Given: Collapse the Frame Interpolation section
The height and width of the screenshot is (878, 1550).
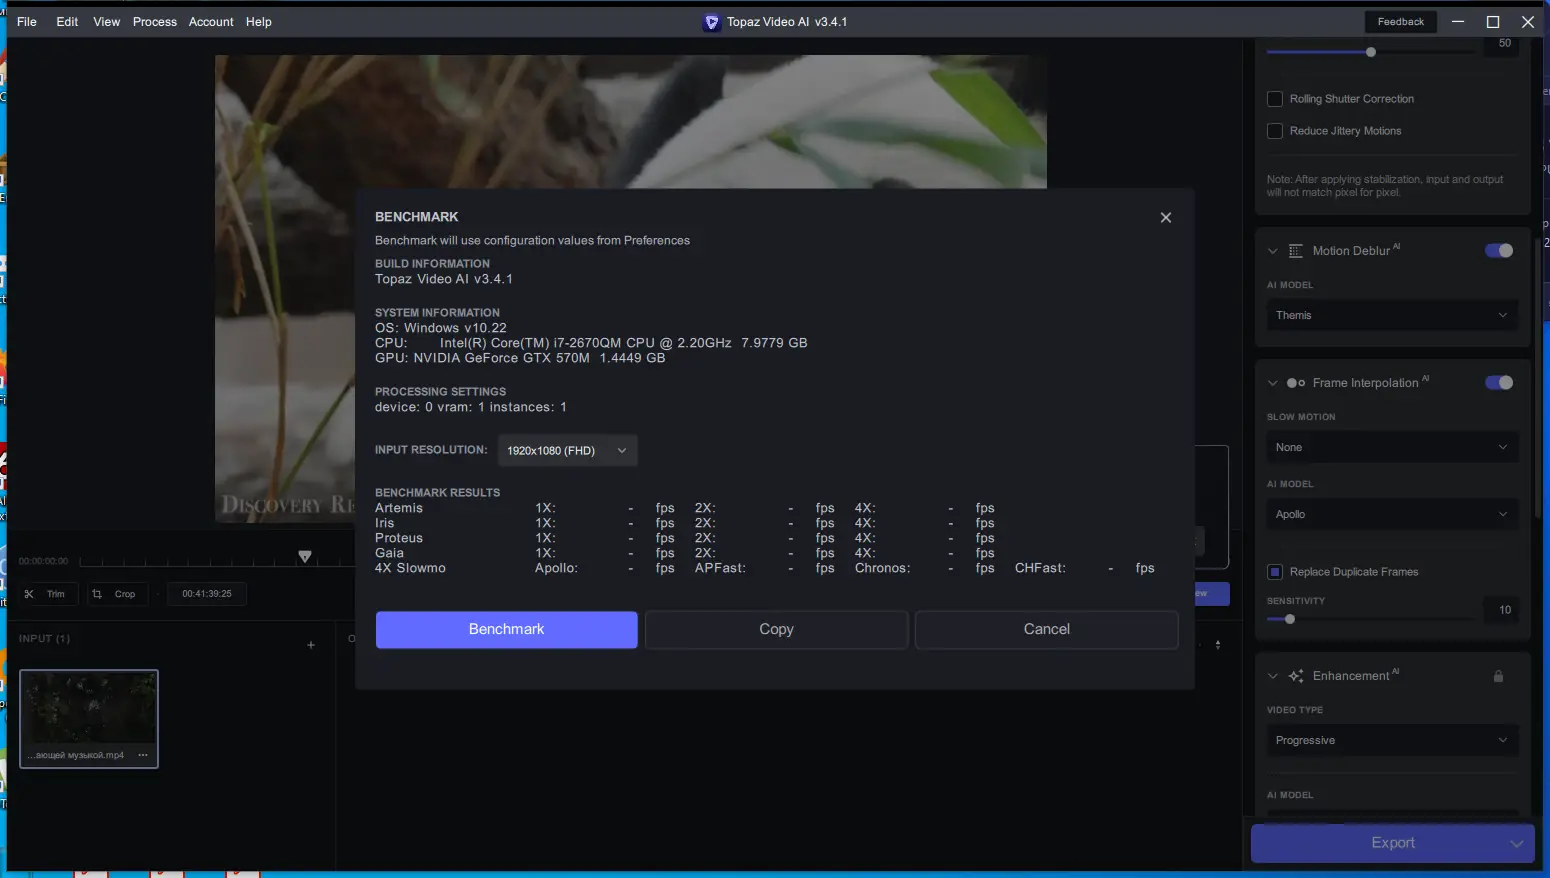Looking at the screenshot, I should (x=1273, y=383).
